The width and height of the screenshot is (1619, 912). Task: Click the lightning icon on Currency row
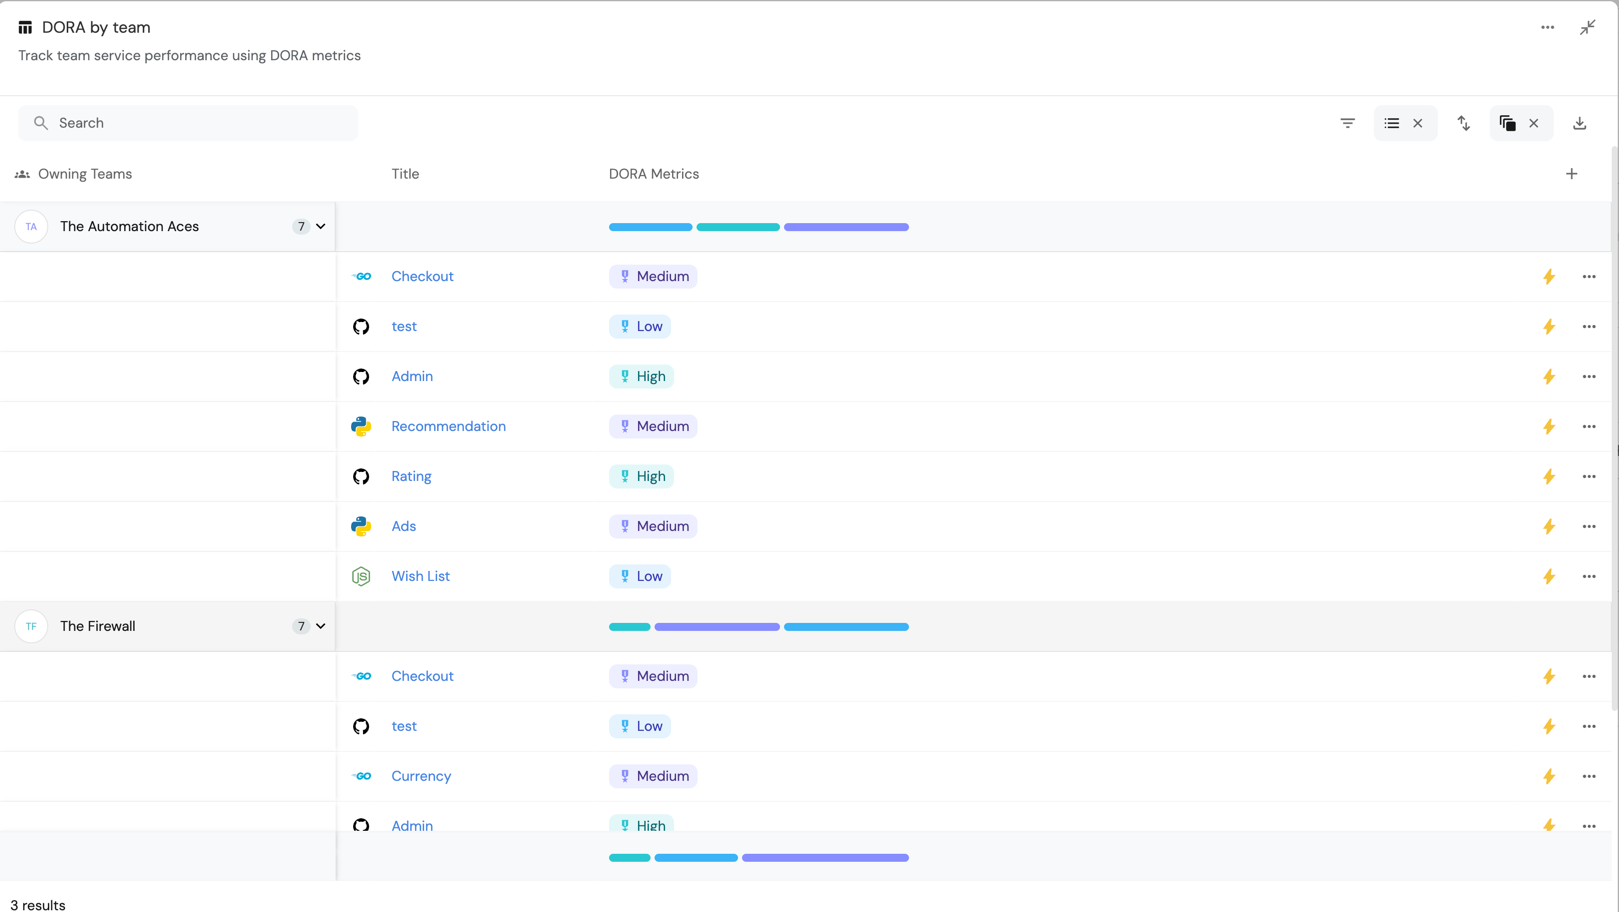[x=1548, y=777]
